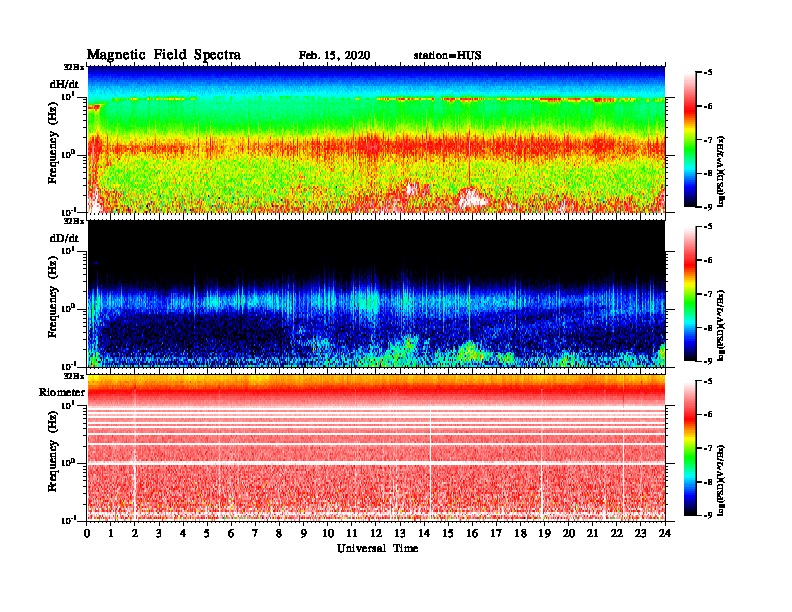The height and width of the screenshot is (612, 792).
Task: Click hour tick label "6" on time axis
Action: pos(231,533)
